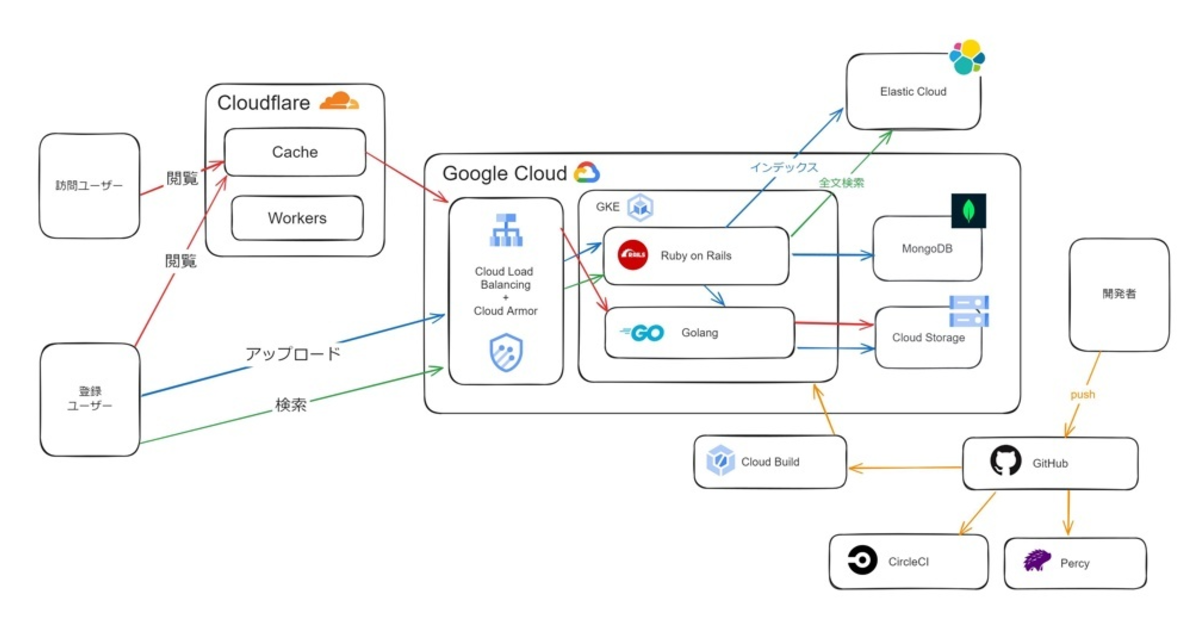Click the Workers label
Image resolution: width=1200 pixels, height=630 pixels.
click(x=297, y=218)
